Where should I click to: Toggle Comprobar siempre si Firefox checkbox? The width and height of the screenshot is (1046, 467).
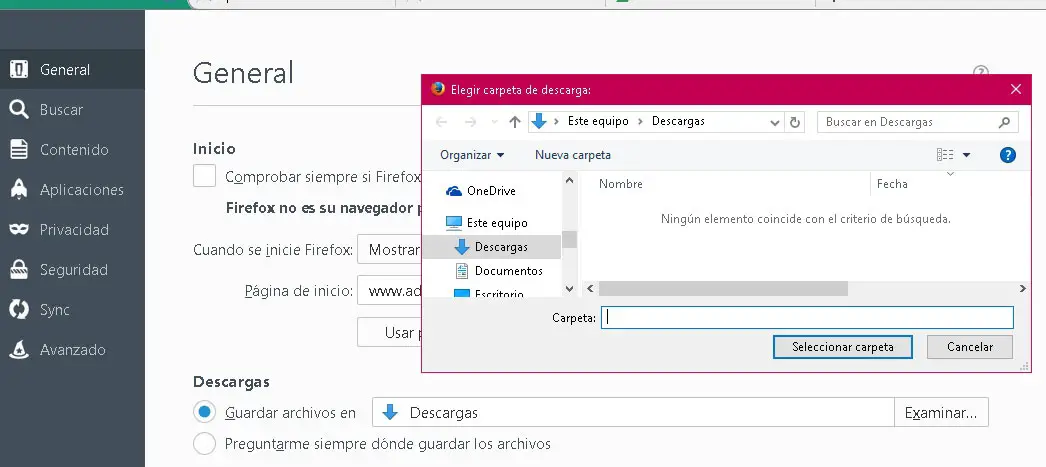pos(204,176)
